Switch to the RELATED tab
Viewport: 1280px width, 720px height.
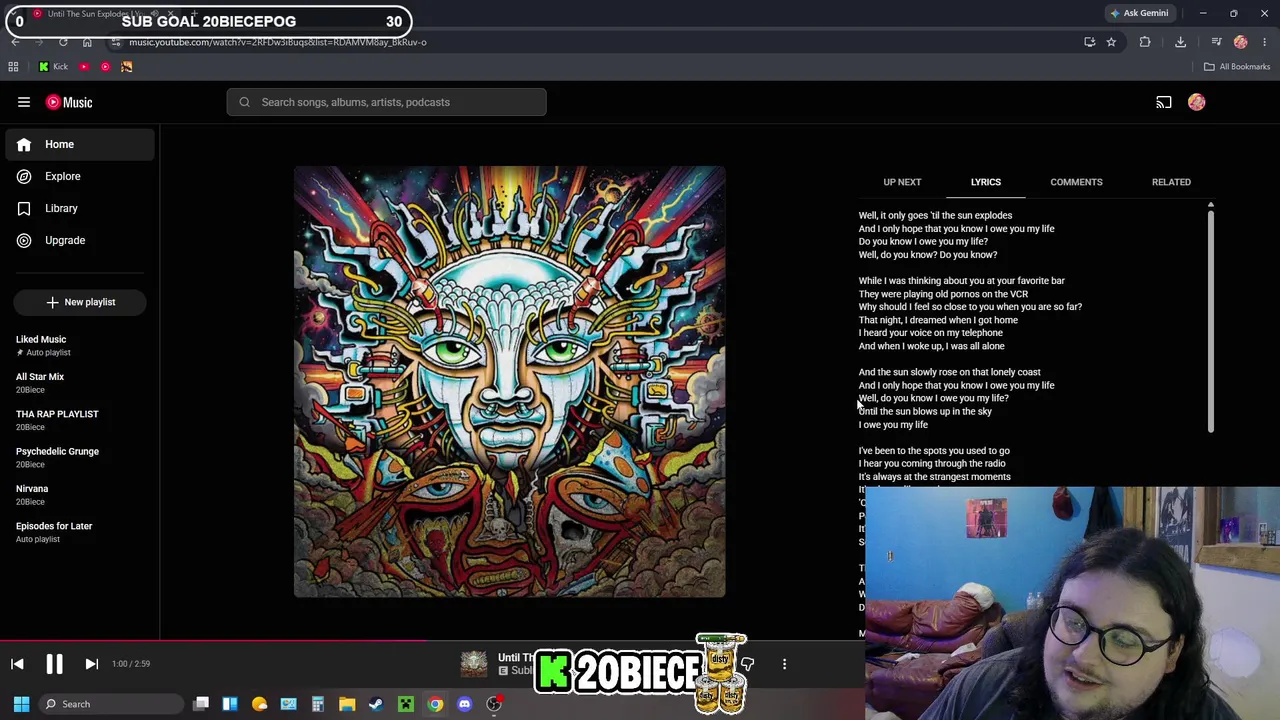(x=1171, y=182)
